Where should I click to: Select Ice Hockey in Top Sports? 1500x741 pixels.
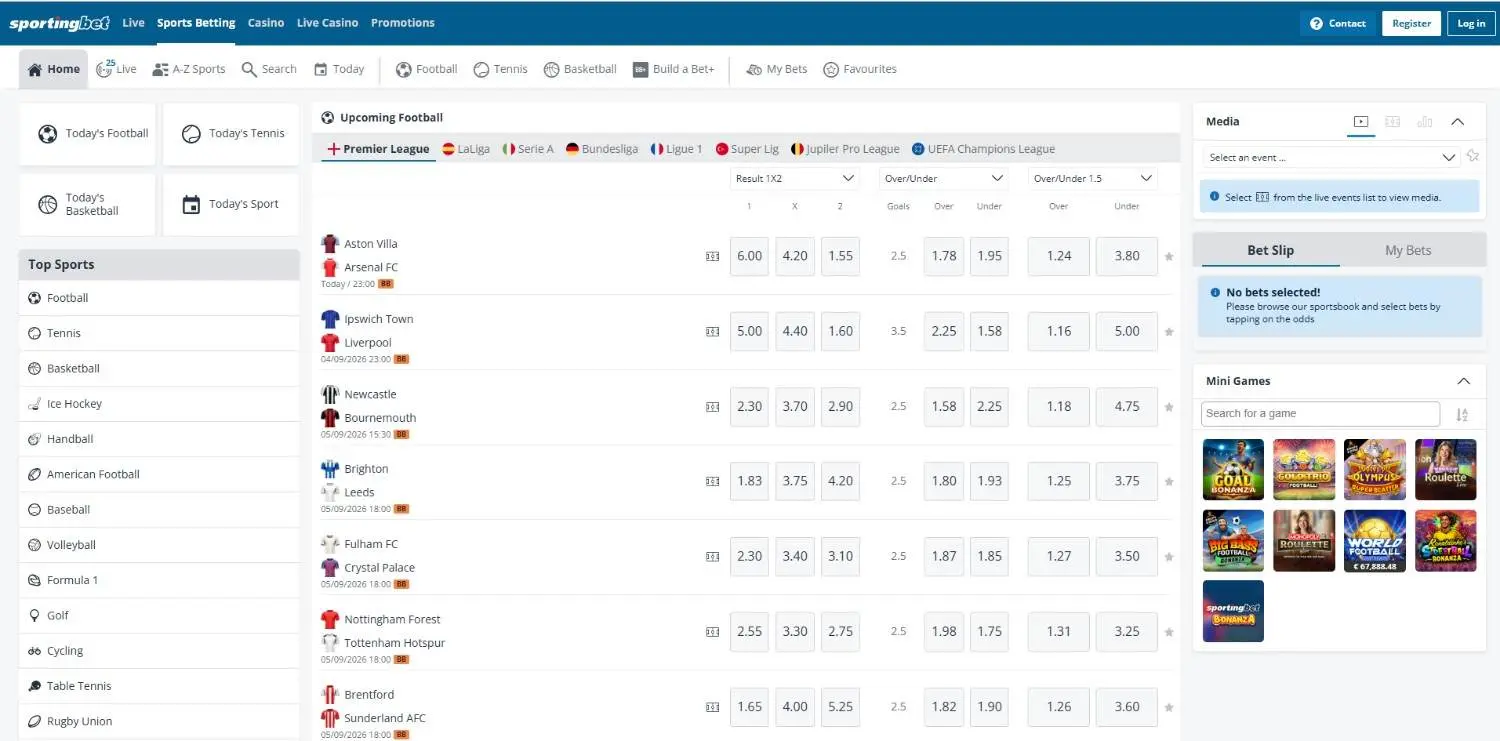tap(159, 404)
